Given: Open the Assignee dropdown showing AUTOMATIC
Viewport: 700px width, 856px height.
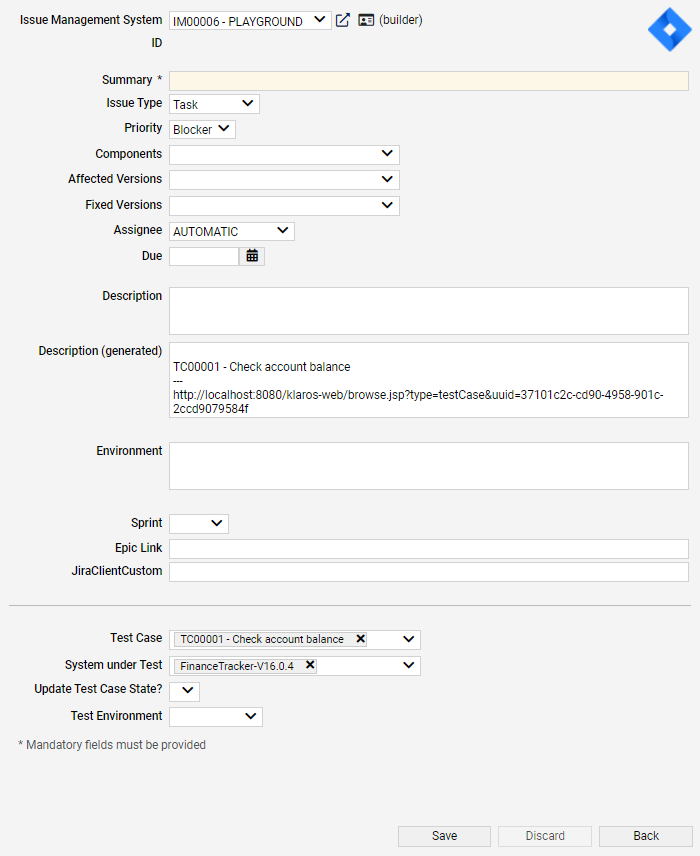Looking at the screenshot, I should (231, 230).
